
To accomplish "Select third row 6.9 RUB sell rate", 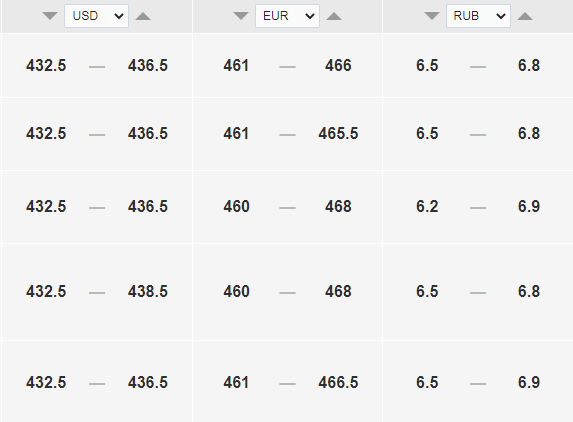I will [529, 206].
